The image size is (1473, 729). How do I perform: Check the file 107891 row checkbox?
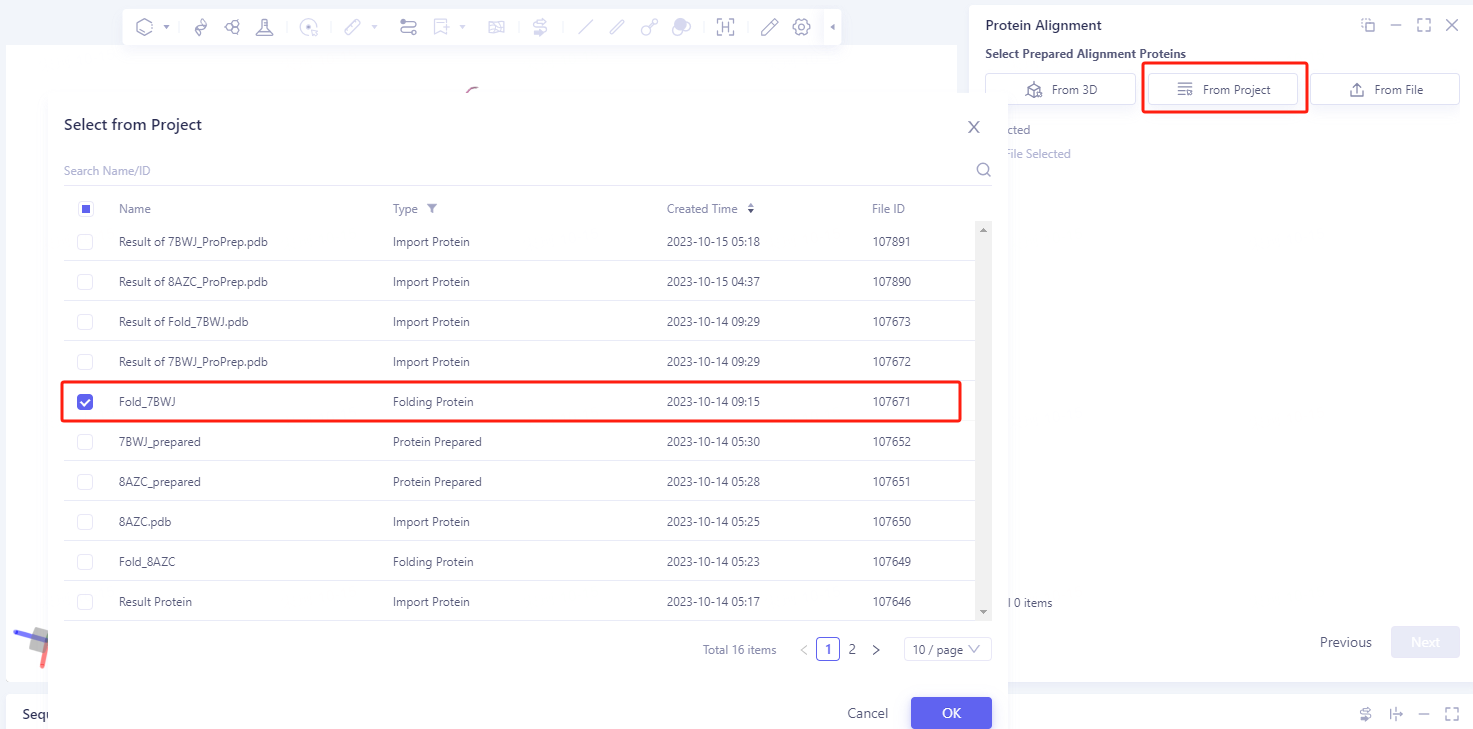tap(85, 242)
